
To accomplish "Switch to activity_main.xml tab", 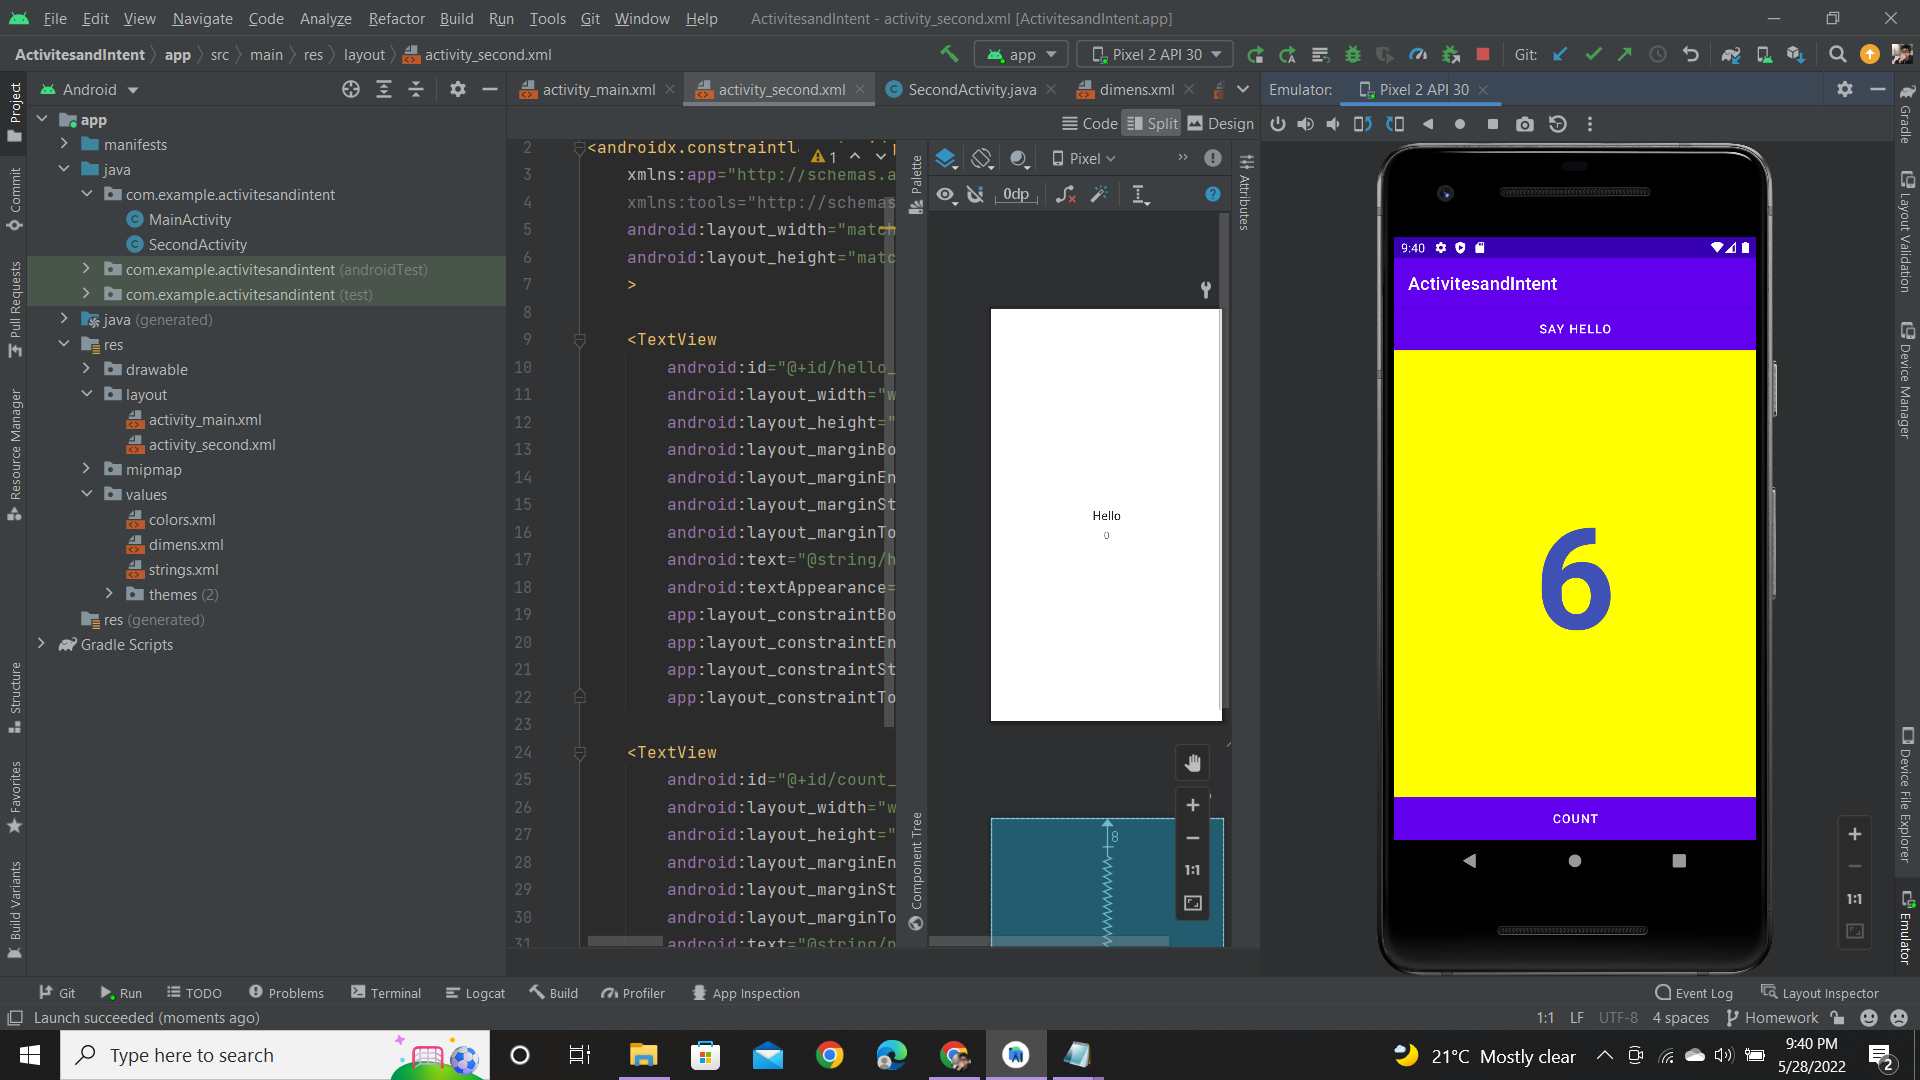I will click(x=597, y=89).
